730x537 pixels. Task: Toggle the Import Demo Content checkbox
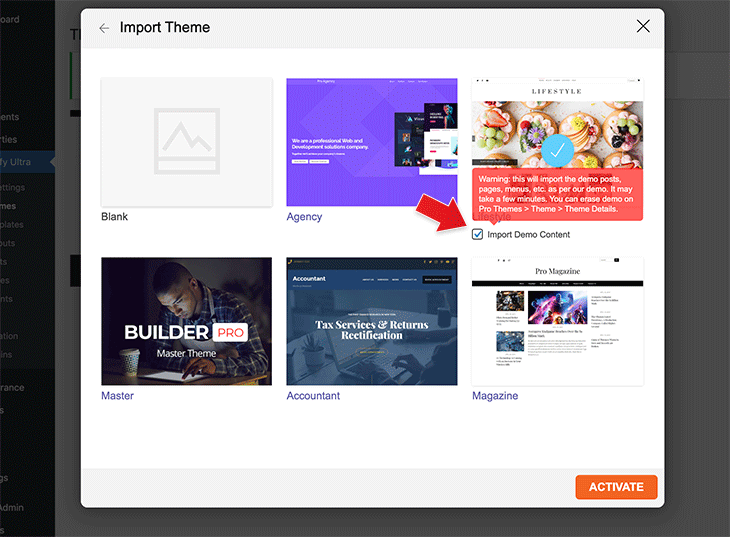[x=477, y=234]
